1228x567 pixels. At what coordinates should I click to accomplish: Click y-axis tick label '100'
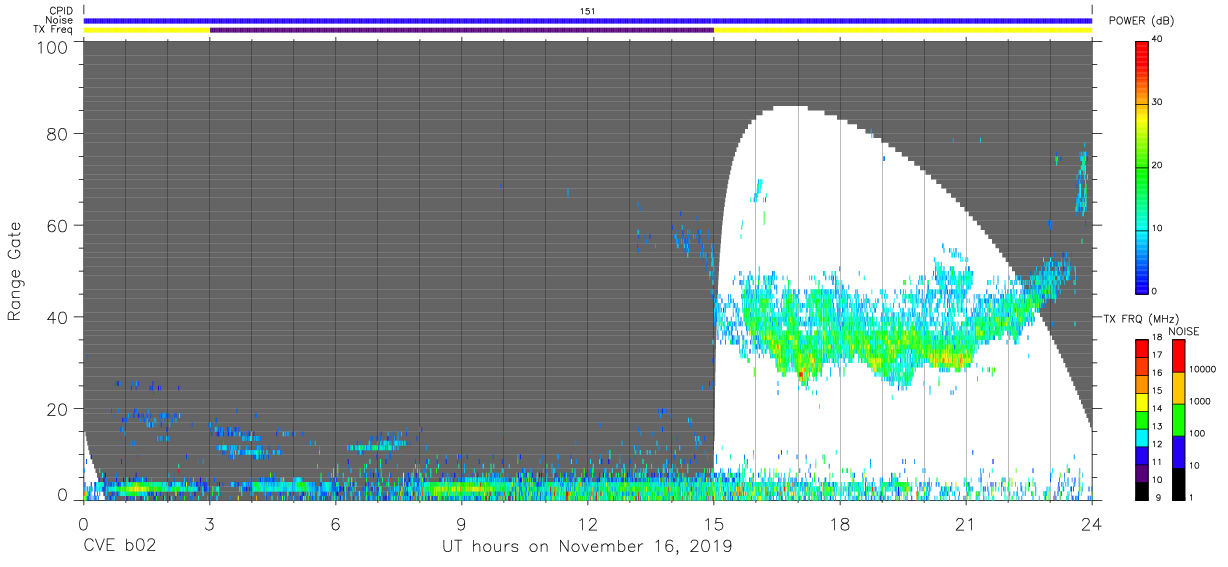(52, 47)
